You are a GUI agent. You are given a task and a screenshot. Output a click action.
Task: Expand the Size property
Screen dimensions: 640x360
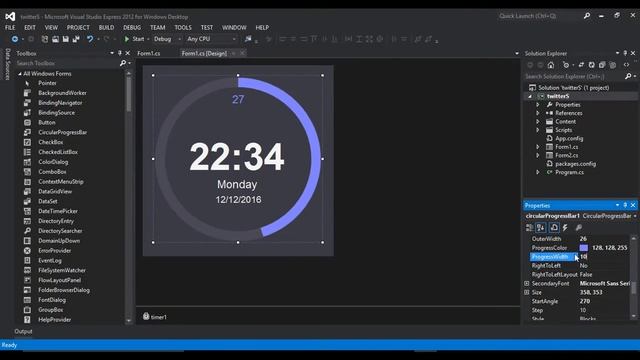(527, 292)
